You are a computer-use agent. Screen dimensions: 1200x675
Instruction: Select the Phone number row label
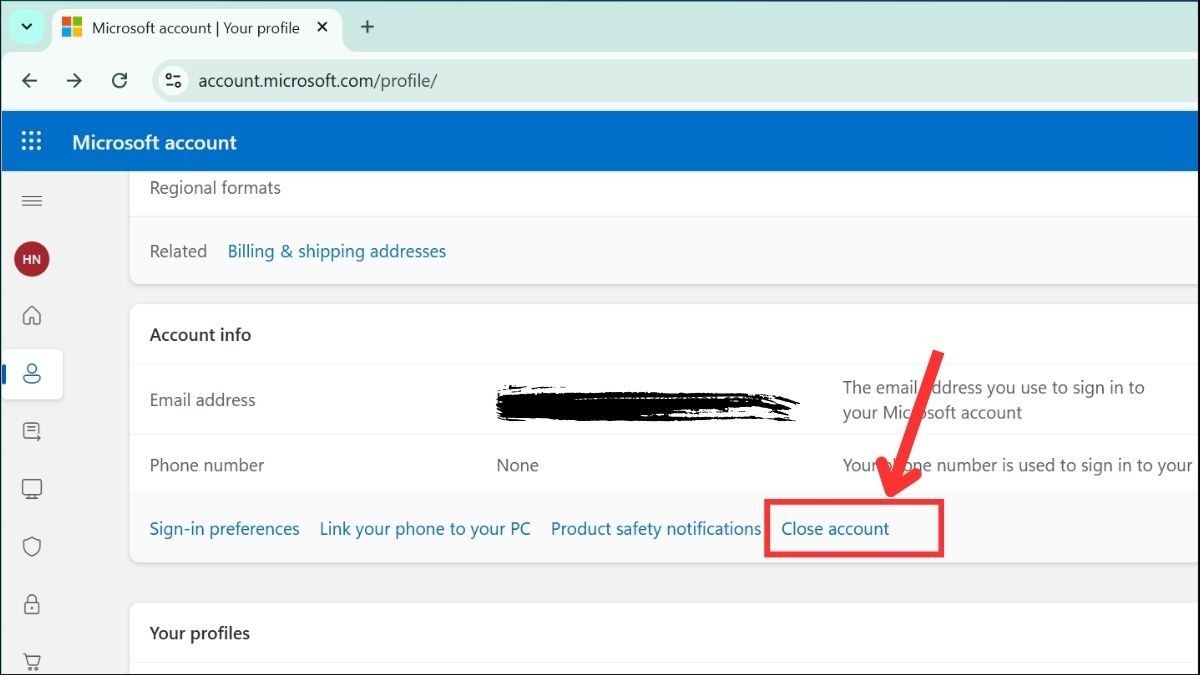click(x=207, y=465)
